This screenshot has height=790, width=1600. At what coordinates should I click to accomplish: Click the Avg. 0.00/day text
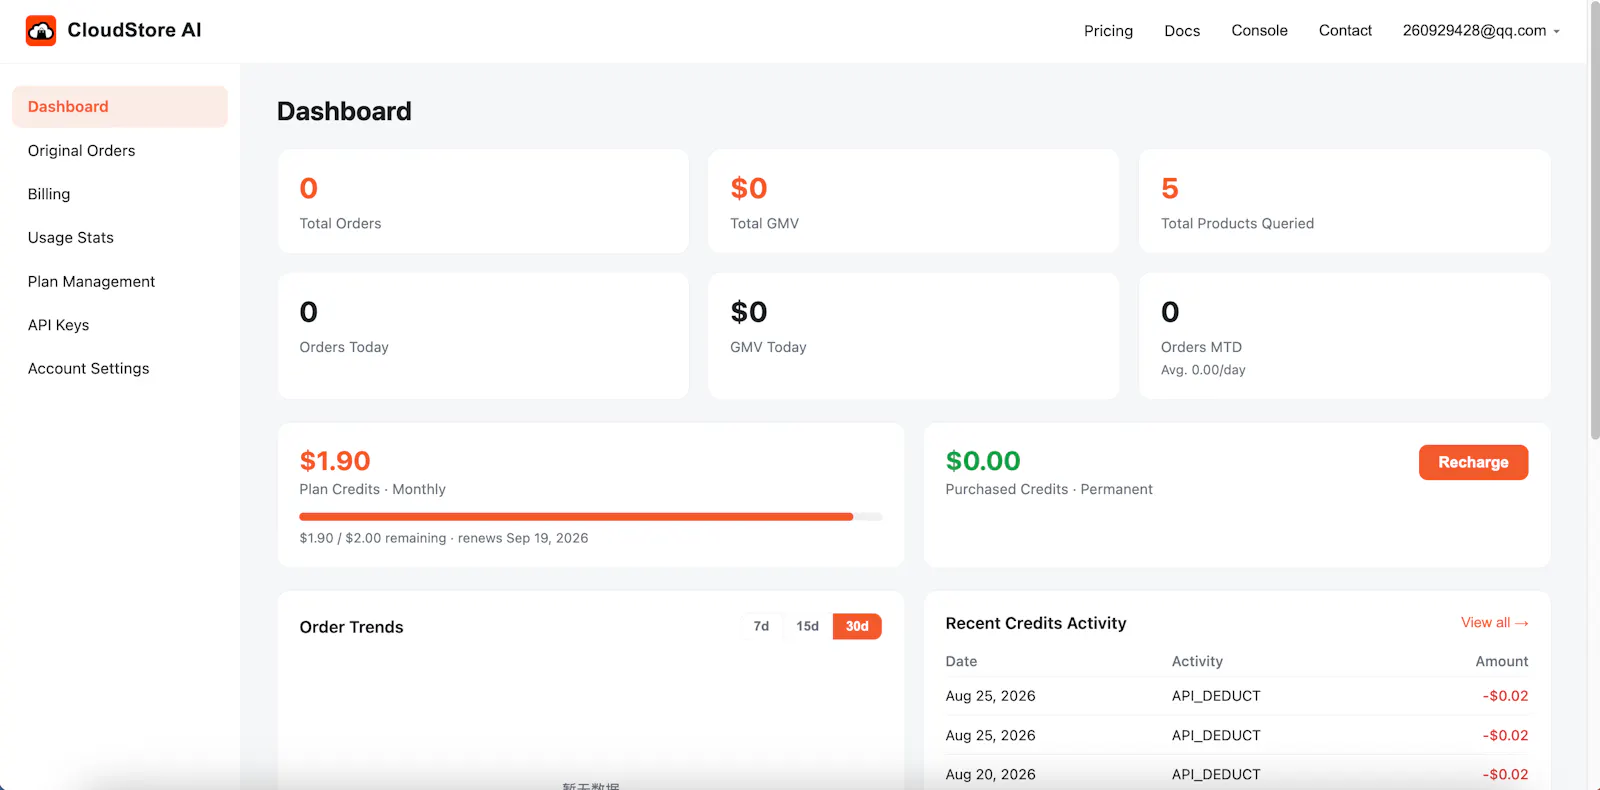[x=1203, y=370]
